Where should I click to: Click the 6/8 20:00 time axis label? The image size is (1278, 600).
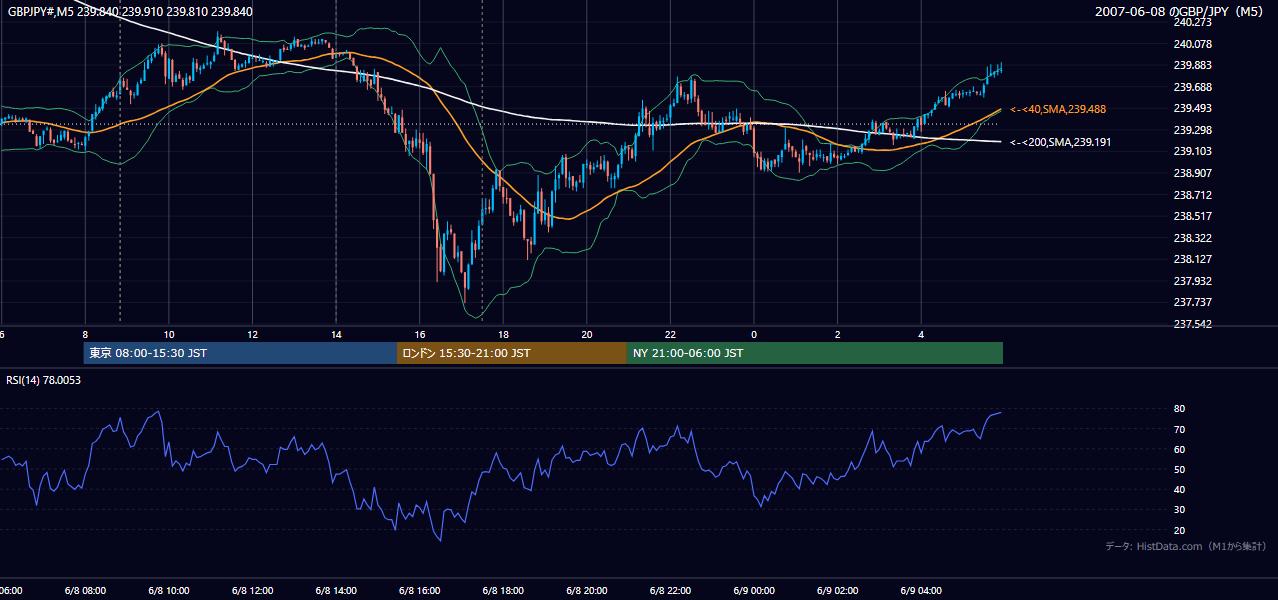(587, 591)
